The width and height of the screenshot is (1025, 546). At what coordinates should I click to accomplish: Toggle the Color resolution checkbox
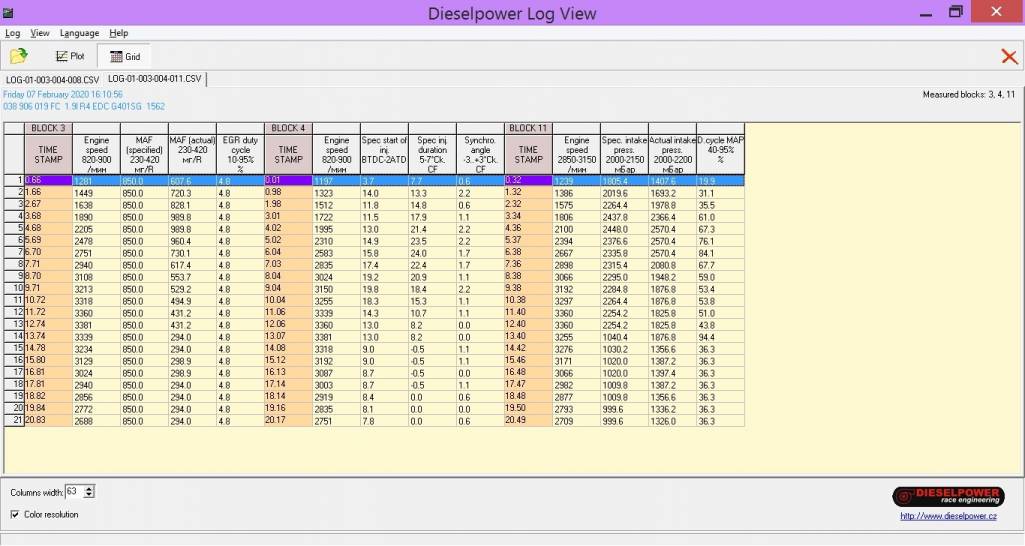(14, 514)
